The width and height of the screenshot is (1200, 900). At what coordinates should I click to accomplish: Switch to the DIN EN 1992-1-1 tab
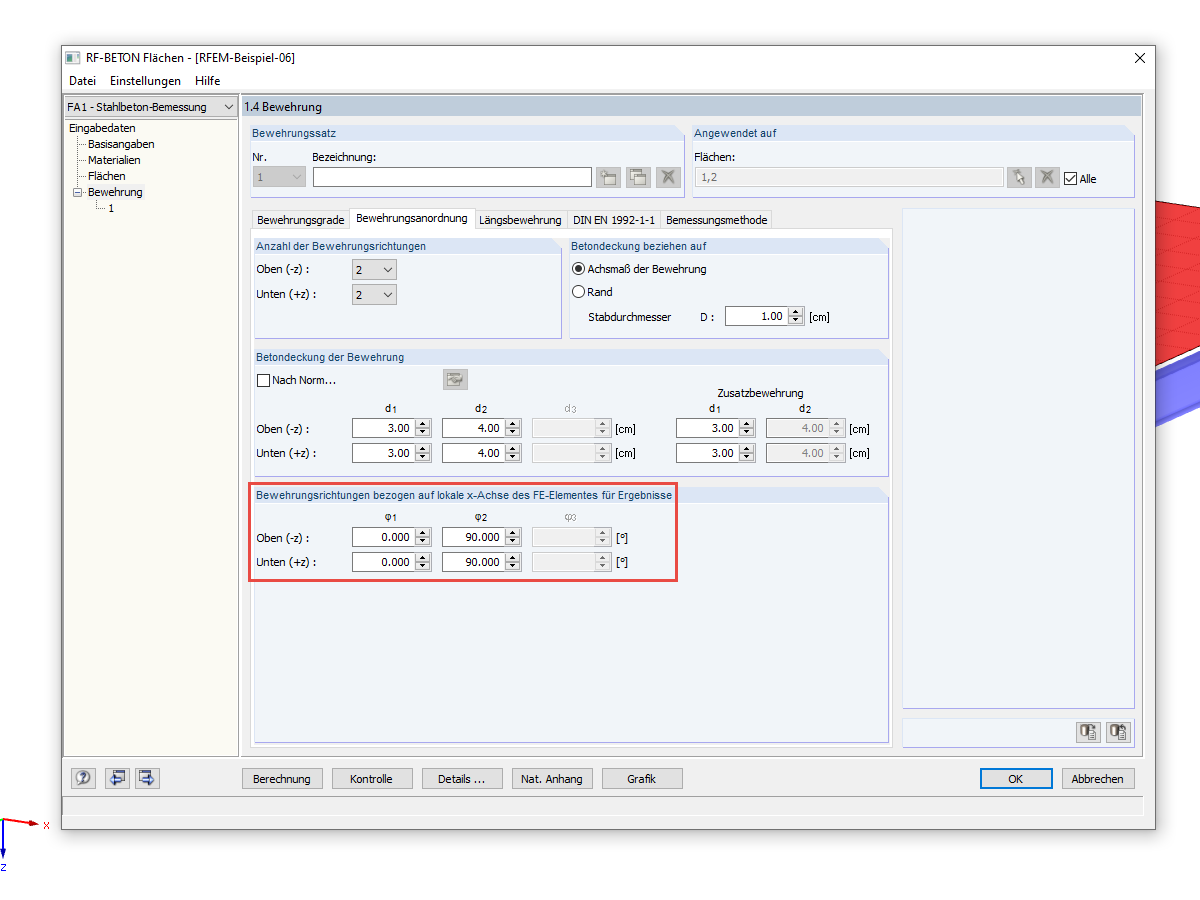click(614, 220)
